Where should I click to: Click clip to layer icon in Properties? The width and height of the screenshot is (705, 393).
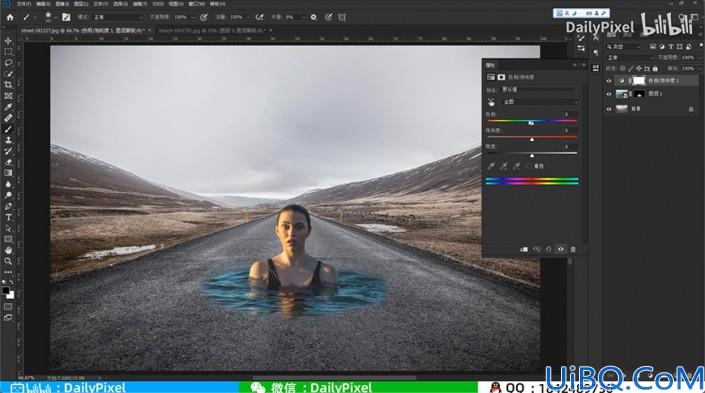point(524,249)
